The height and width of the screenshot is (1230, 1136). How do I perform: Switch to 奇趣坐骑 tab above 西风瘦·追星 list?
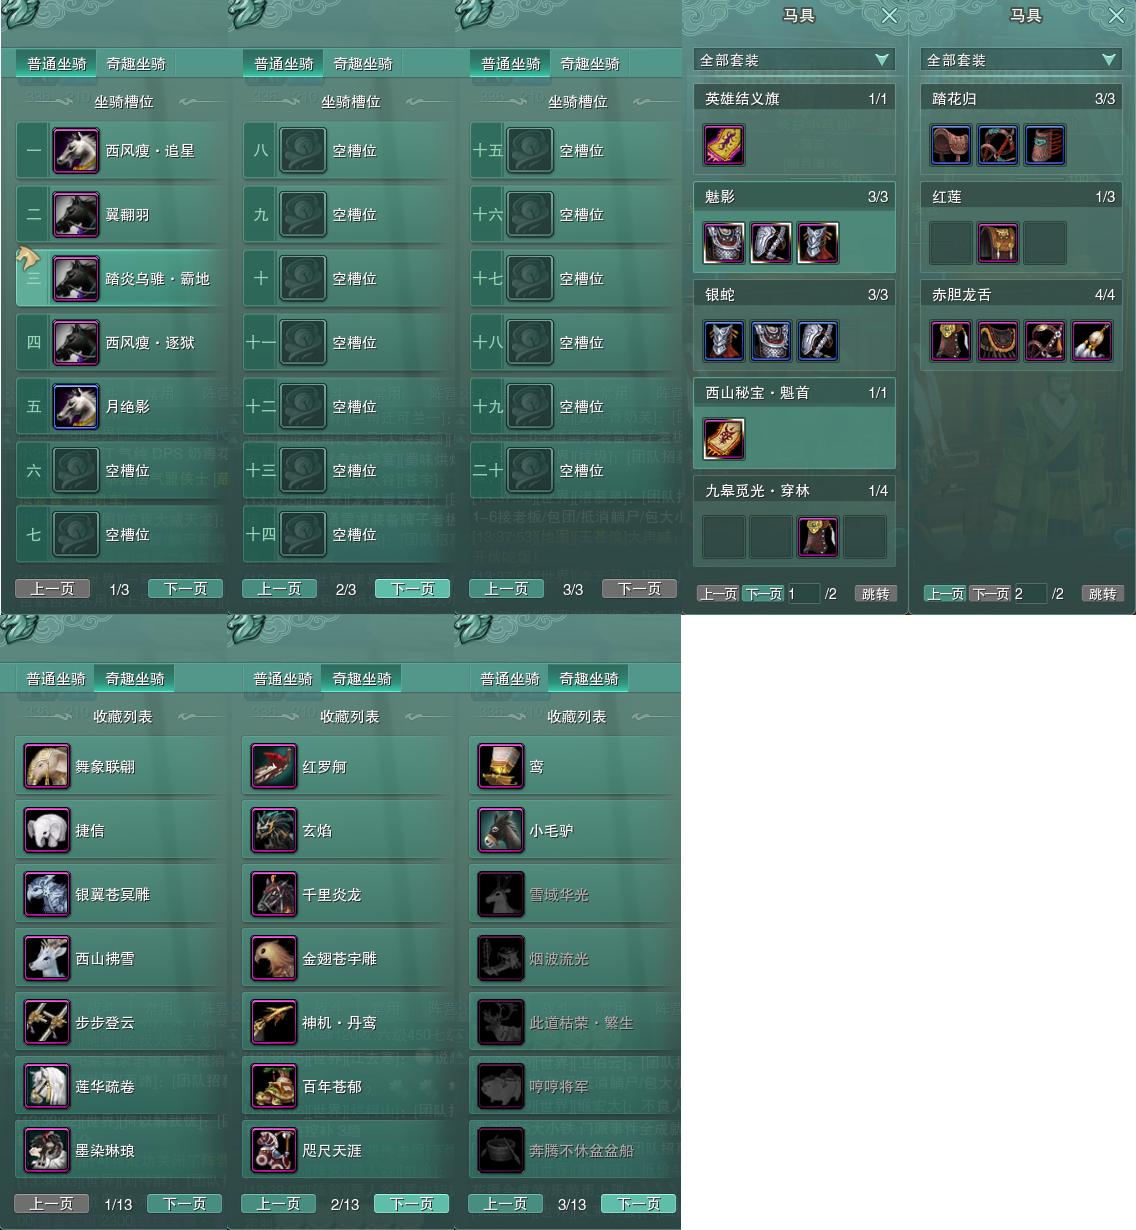click(x=136, y=64)
